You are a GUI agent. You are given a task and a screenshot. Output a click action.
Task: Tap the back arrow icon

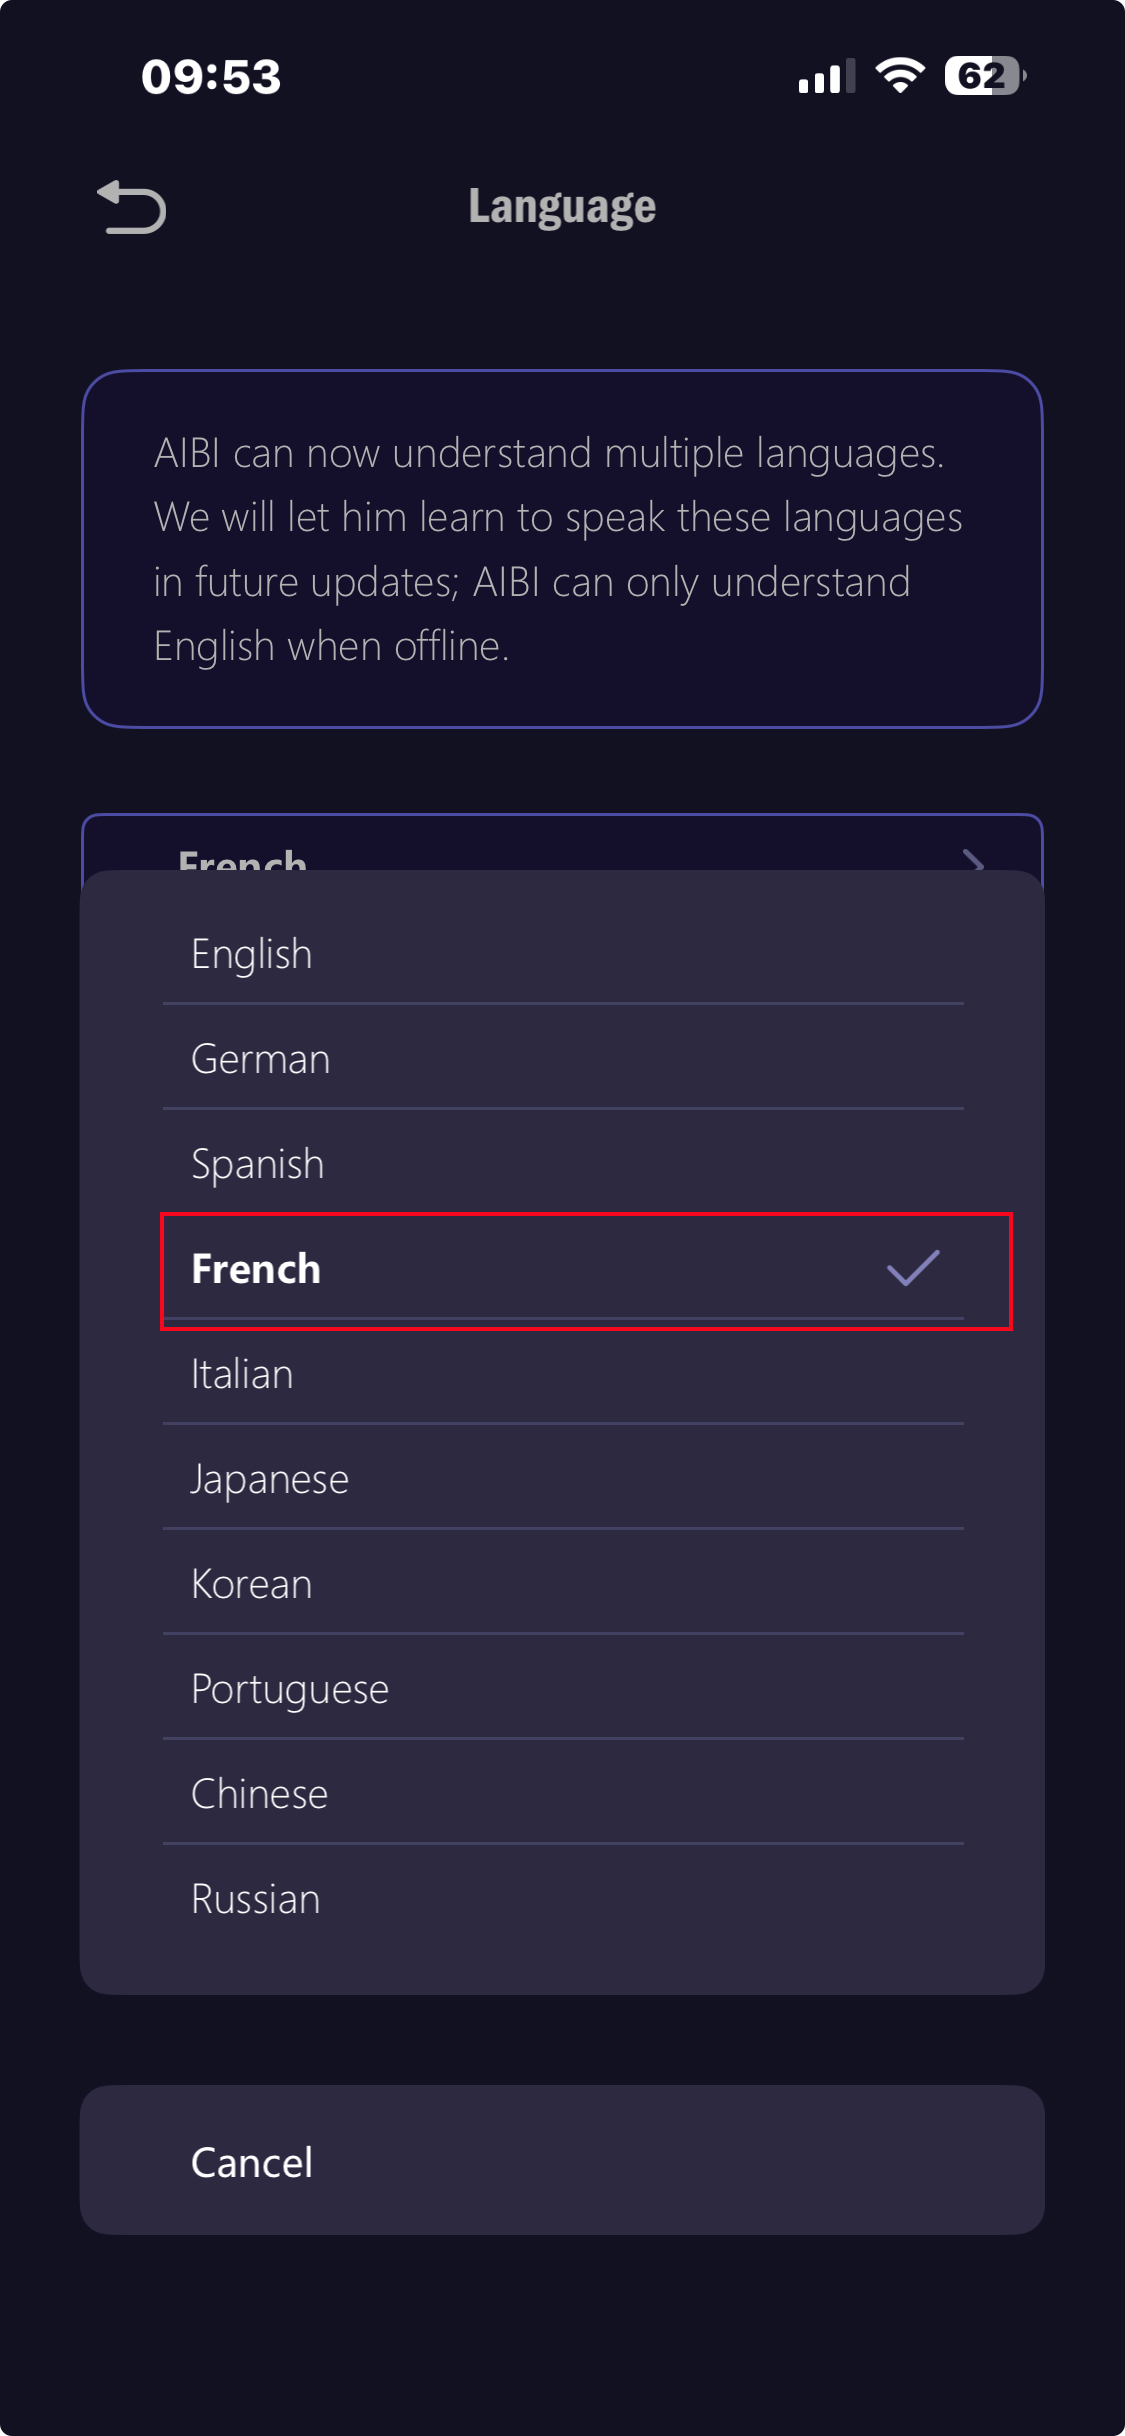pos(132,207)
